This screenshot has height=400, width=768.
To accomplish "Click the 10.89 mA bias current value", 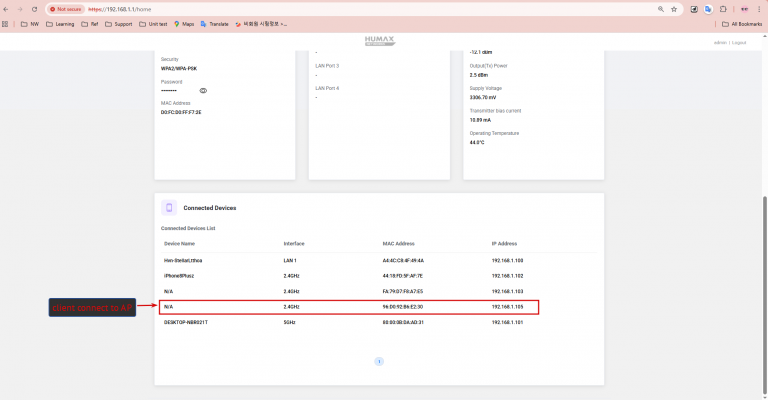I will (480, 120).
